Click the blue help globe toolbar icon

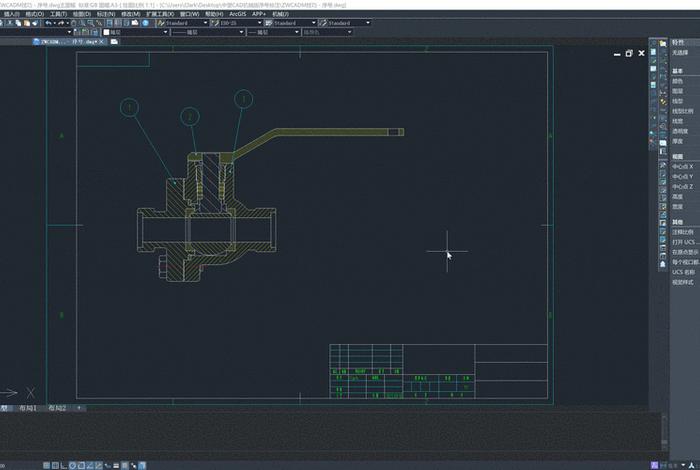pyautogui.click(x=146, y=23)
